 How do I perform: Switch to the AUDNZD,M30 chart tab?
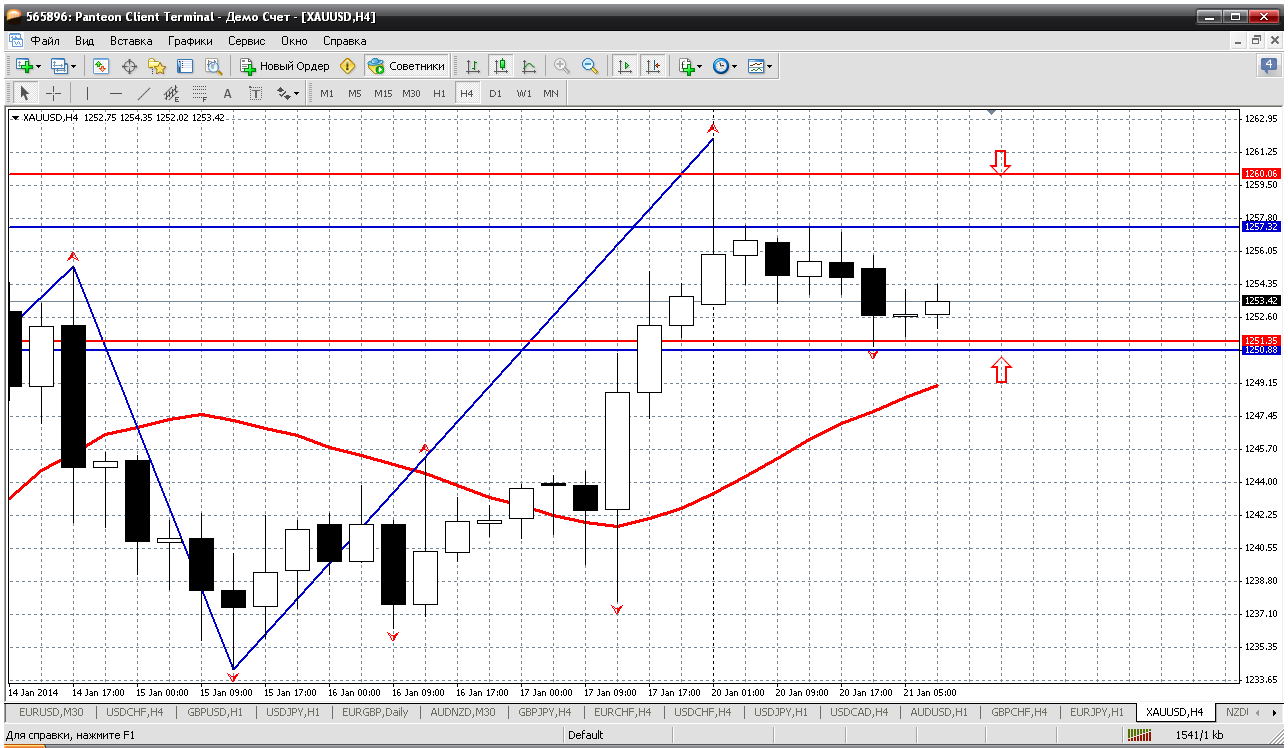point(462,712)
